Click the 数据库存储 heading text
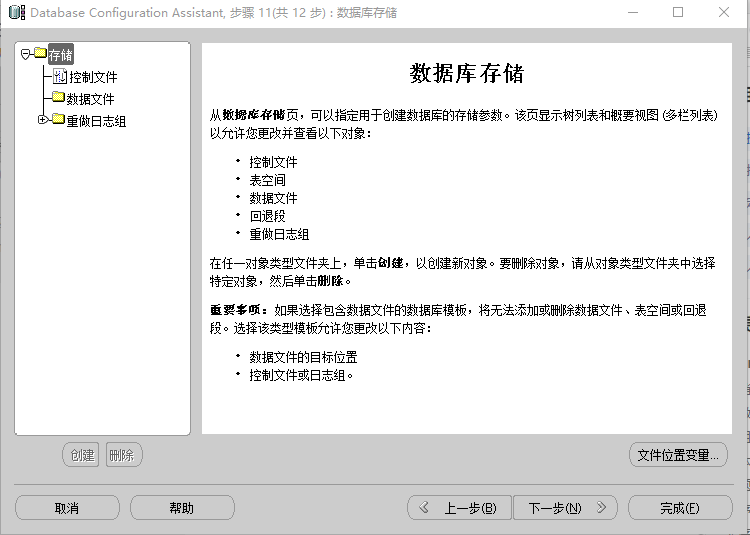 pos(467,74)
